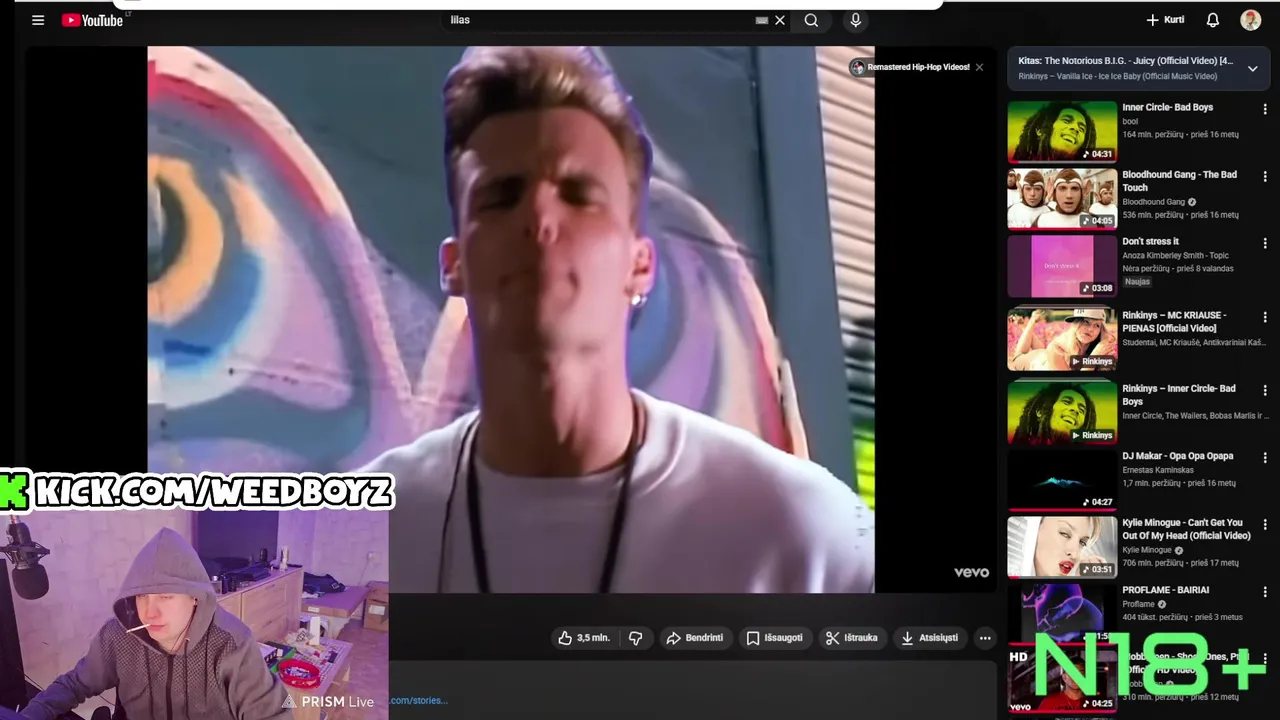
Task: Click Ernestas Kaminskas channel name
Action: pos(1158,470)
